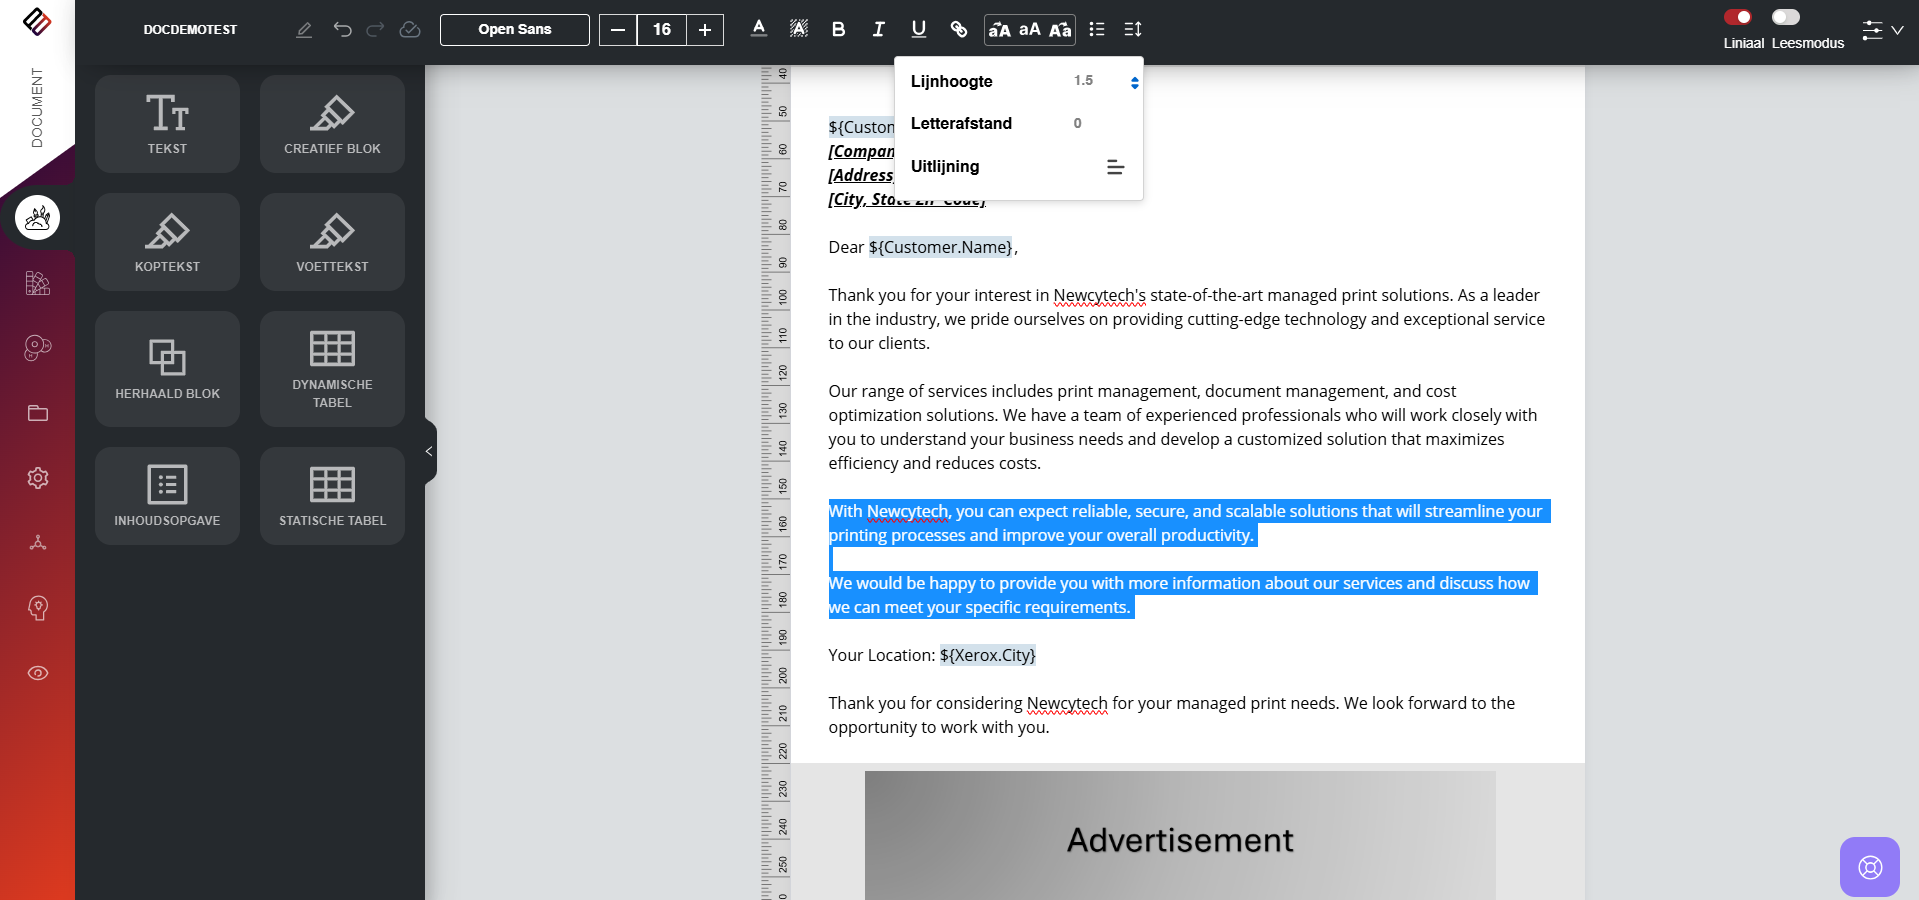Screen dimensions: 1919x900
Task: Open Uitlijning alignment option
Action: (1115, 167)
